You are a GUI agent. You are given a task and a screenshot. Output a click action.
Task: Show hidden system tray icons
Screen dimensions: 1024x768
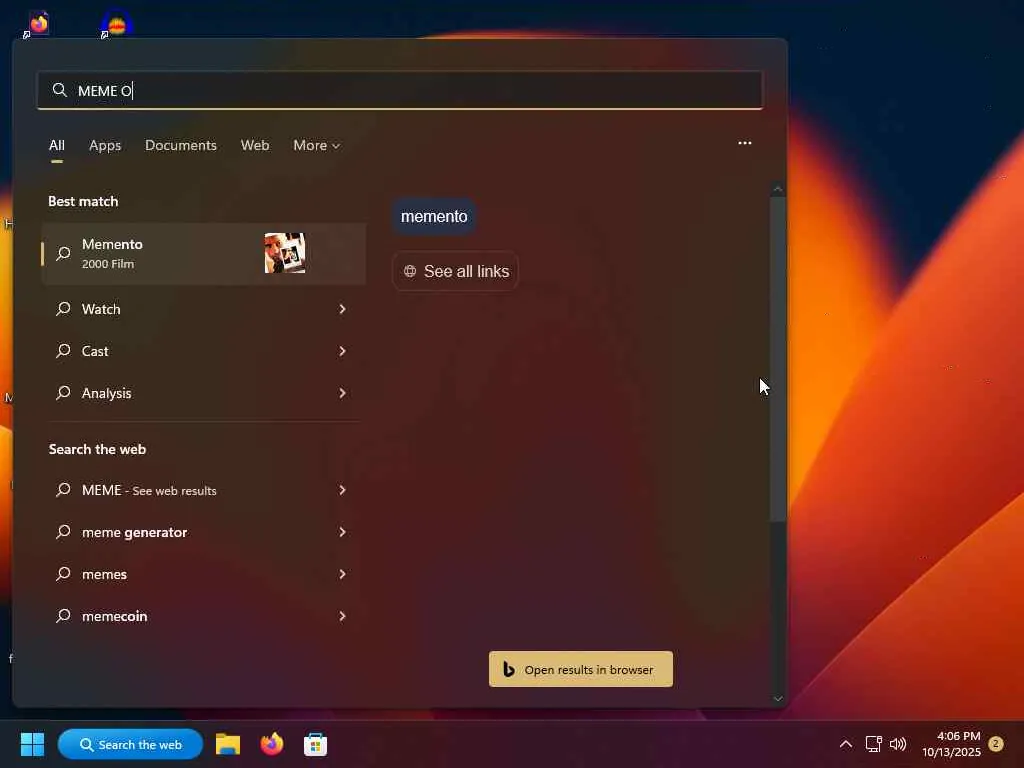point(846,744)
